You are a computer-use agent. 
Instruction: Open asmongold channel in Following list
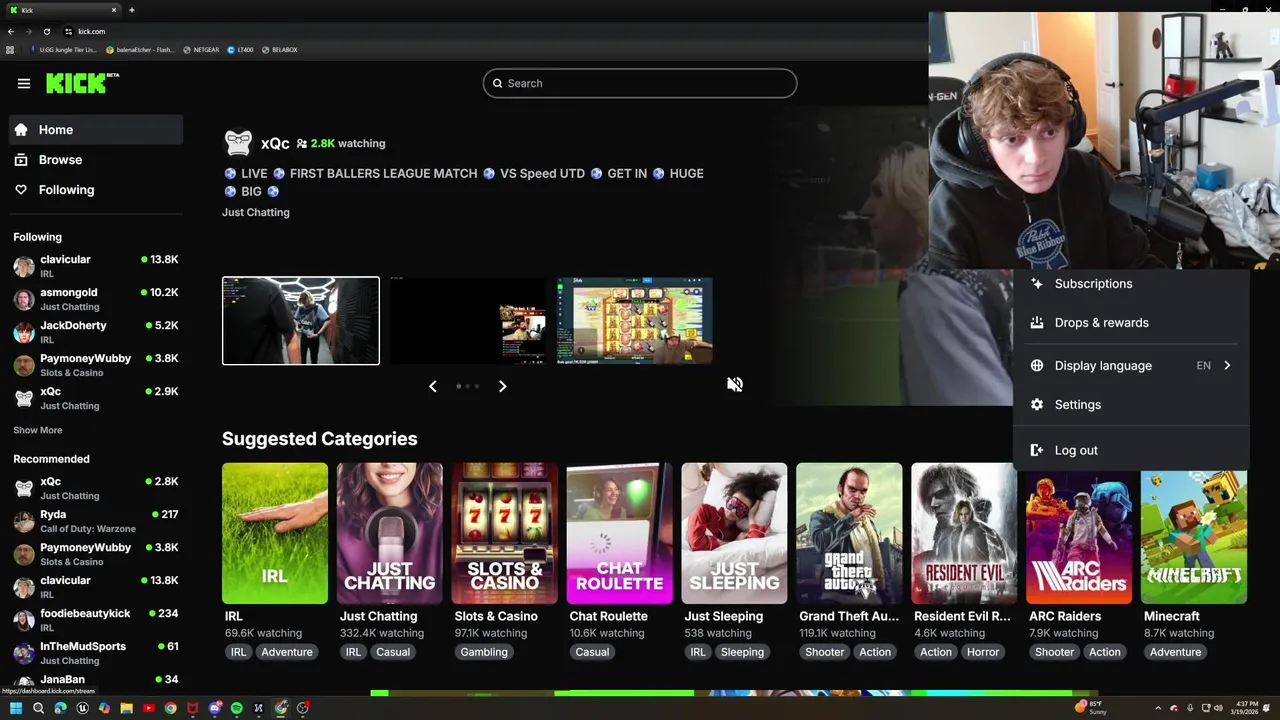96,299
